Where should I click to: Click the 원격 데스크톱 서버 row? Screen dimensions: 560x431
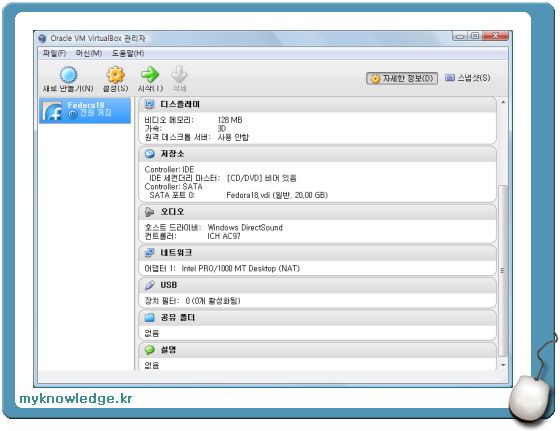click(196, 137)
